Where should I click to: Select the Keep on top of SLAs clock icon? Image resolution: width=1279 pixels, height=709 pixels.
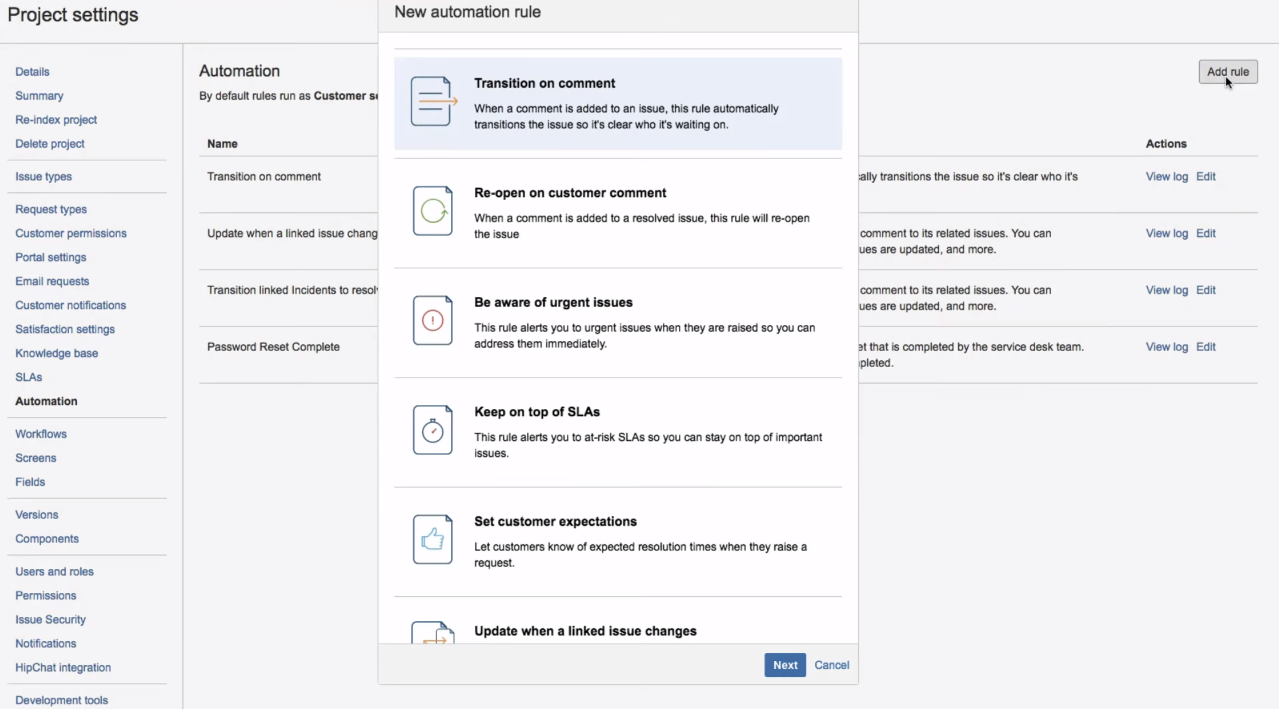[432, 431]
